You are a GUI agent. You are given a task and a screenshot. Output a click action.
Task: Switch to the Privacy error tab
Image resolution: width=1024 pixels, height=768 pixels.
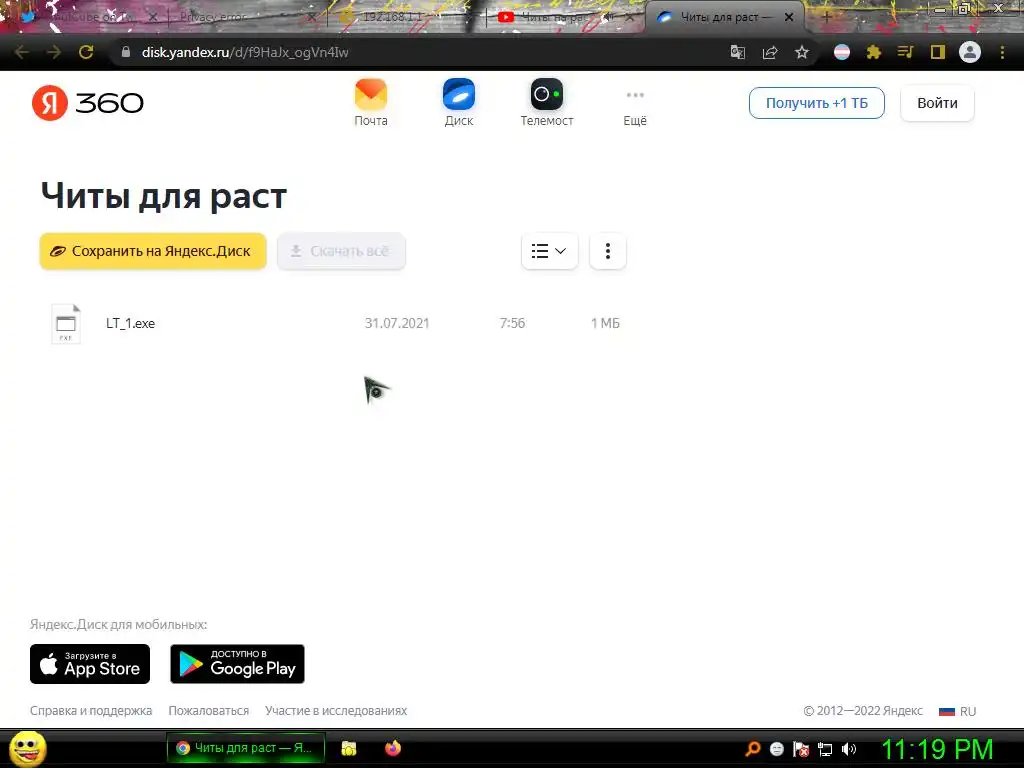coord(242,18)
